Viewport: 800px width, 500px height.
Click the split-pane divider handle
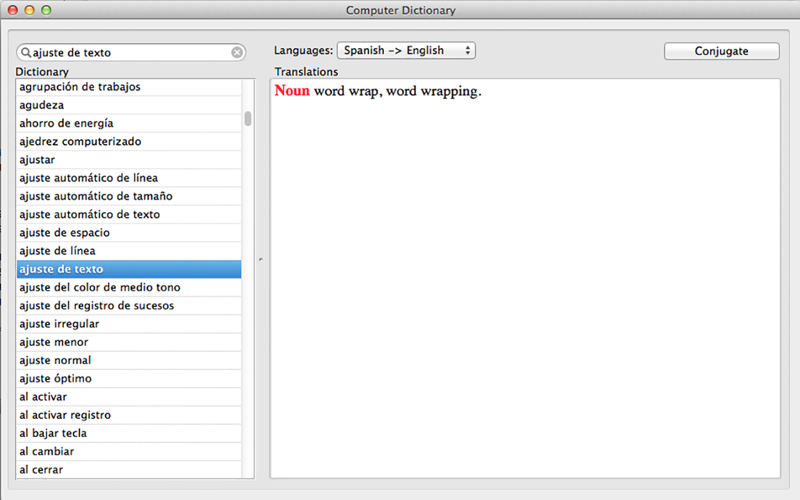coord(261,260)
